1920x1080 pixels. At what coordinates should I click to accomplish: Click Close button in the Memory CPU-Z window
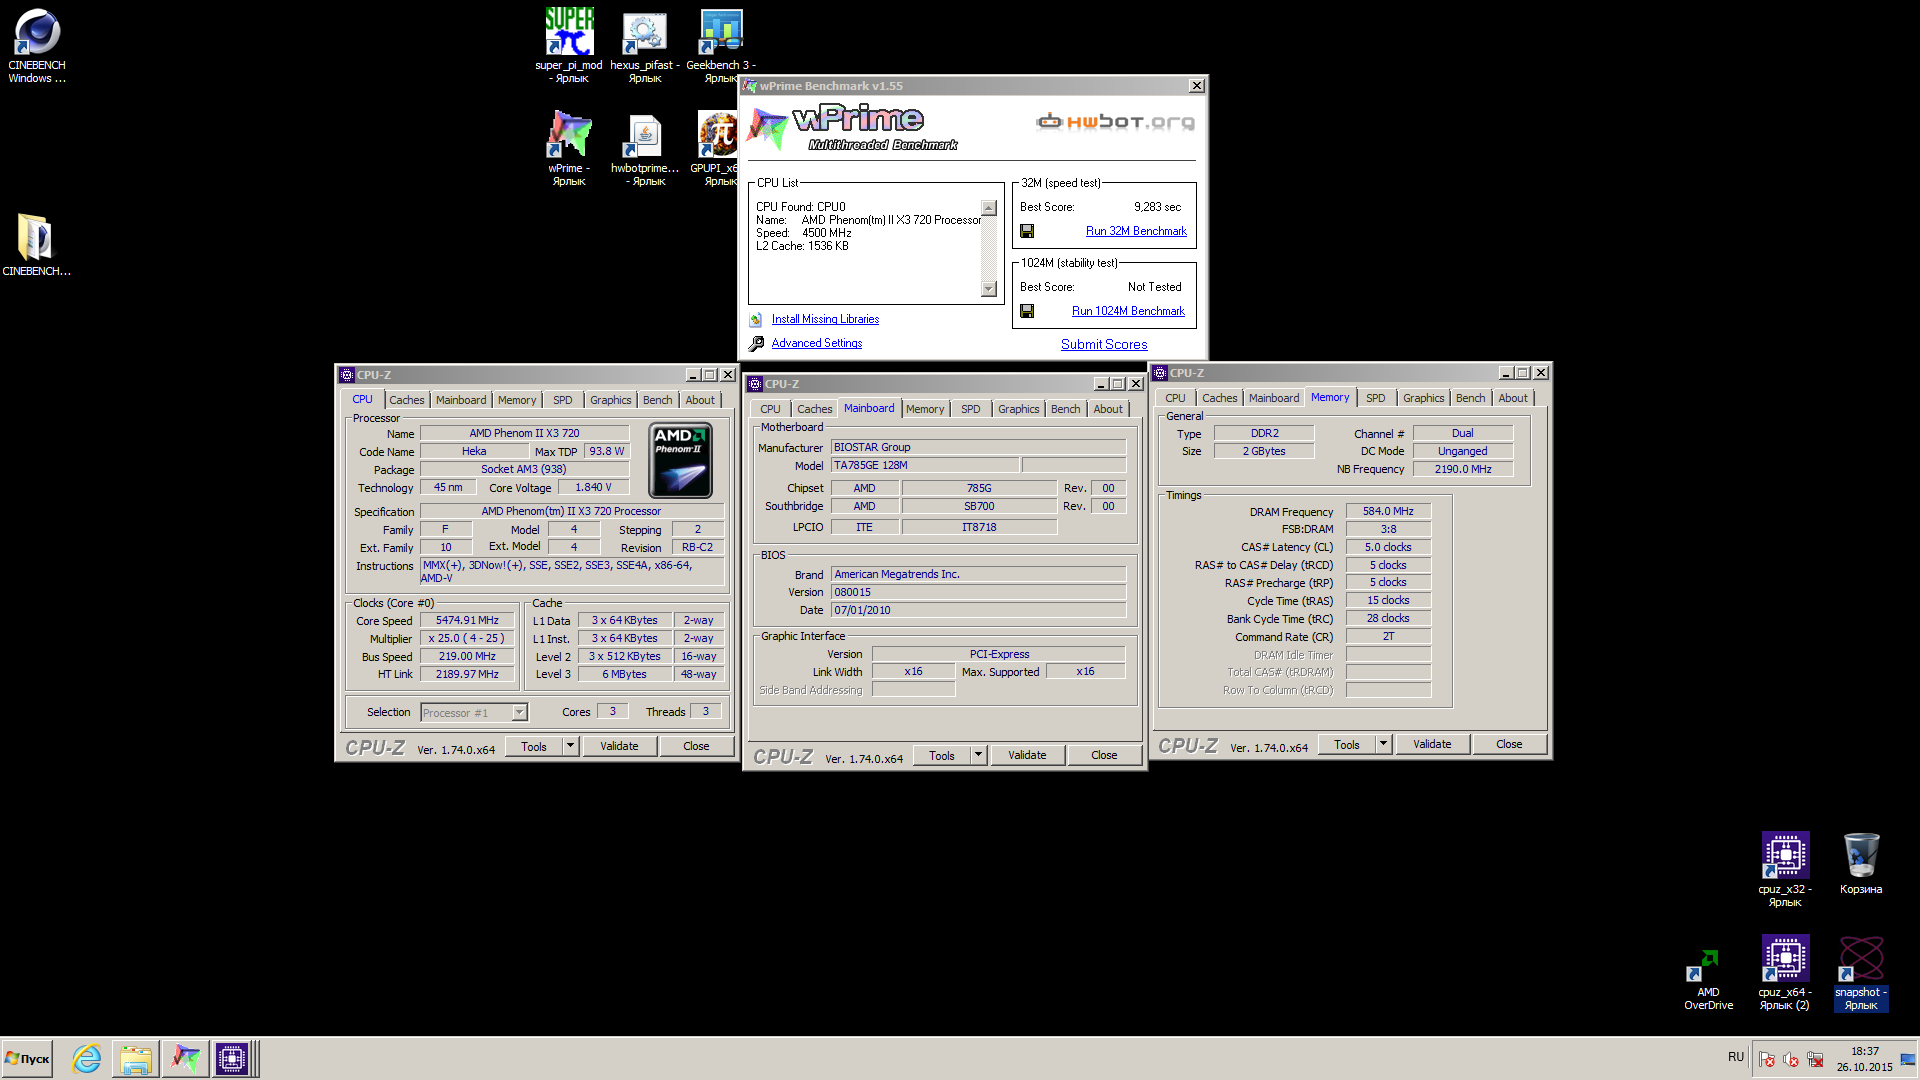tap(1509, 744)
